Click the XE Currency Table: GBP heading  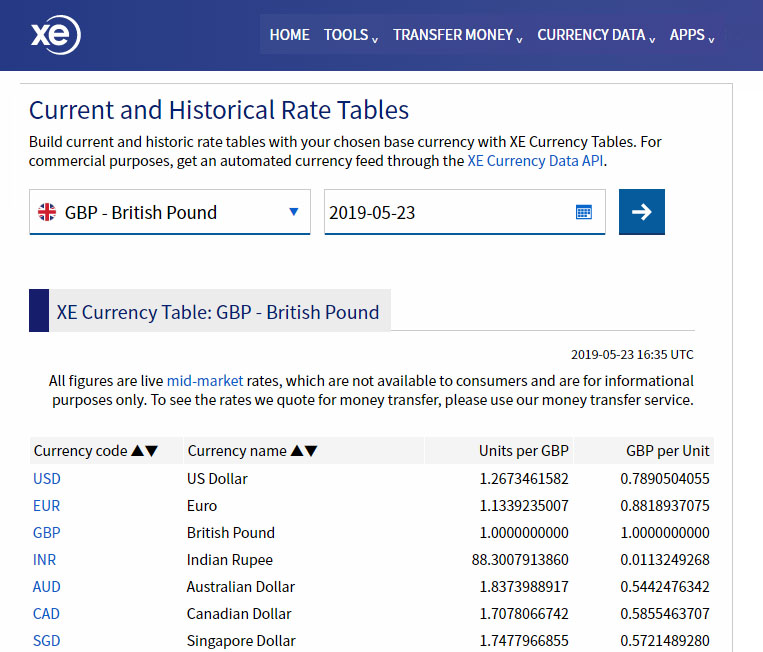point(218,312)
